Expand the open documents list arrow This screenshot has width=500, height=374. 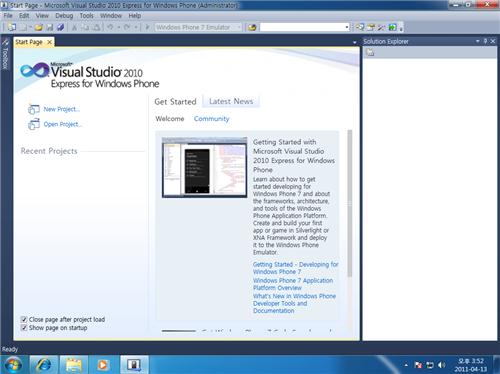click(354, 42)
